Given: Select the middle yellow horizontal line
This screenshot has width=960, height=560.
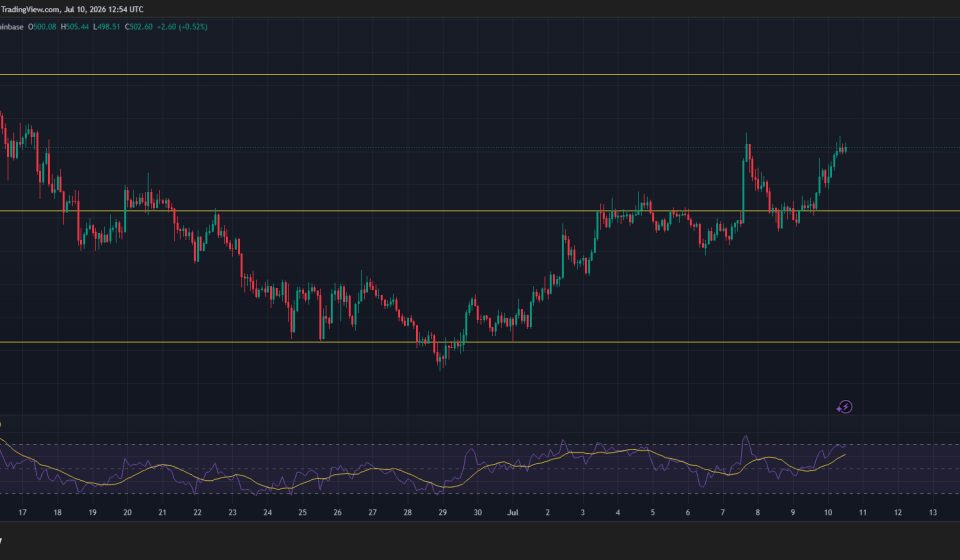Looking at the screenshot, I should tap(480, 211).
